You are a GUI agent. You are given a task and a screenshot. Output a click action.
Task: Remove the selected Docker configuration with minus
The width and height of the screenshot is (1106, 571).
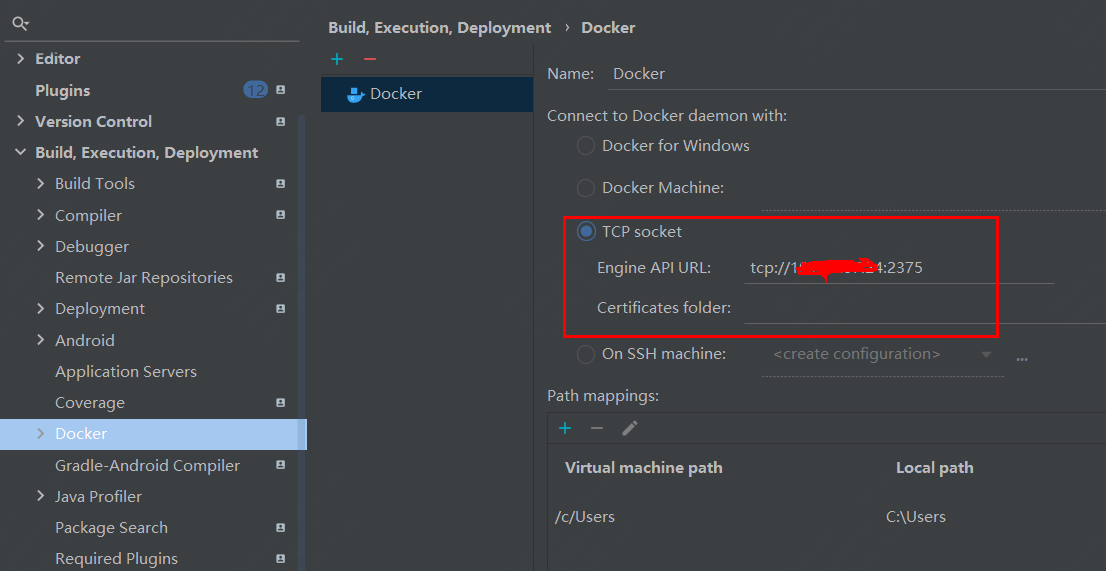click(x=370, y=59)
